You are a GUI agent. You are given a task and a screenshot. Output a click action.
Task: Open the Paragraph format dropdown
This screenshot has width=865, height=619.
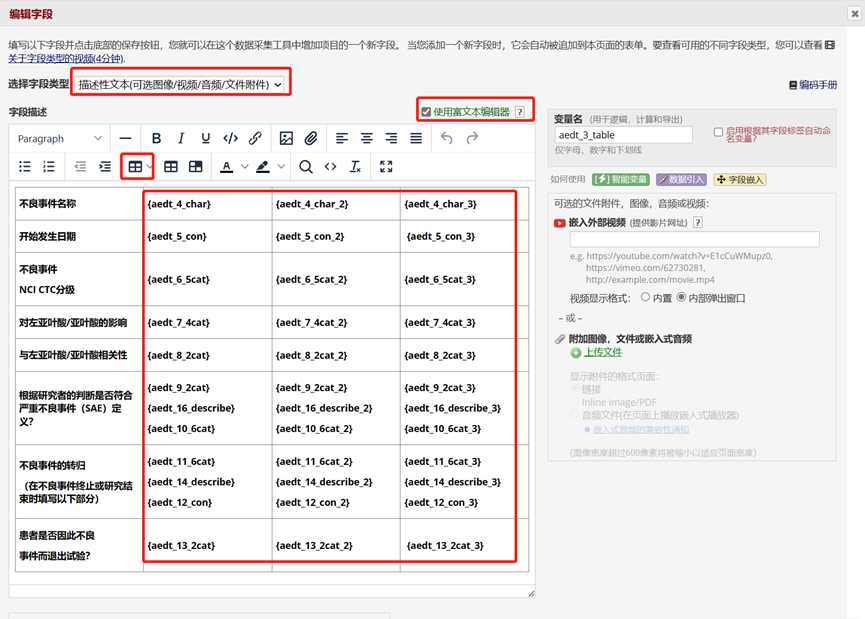[60, 138]
